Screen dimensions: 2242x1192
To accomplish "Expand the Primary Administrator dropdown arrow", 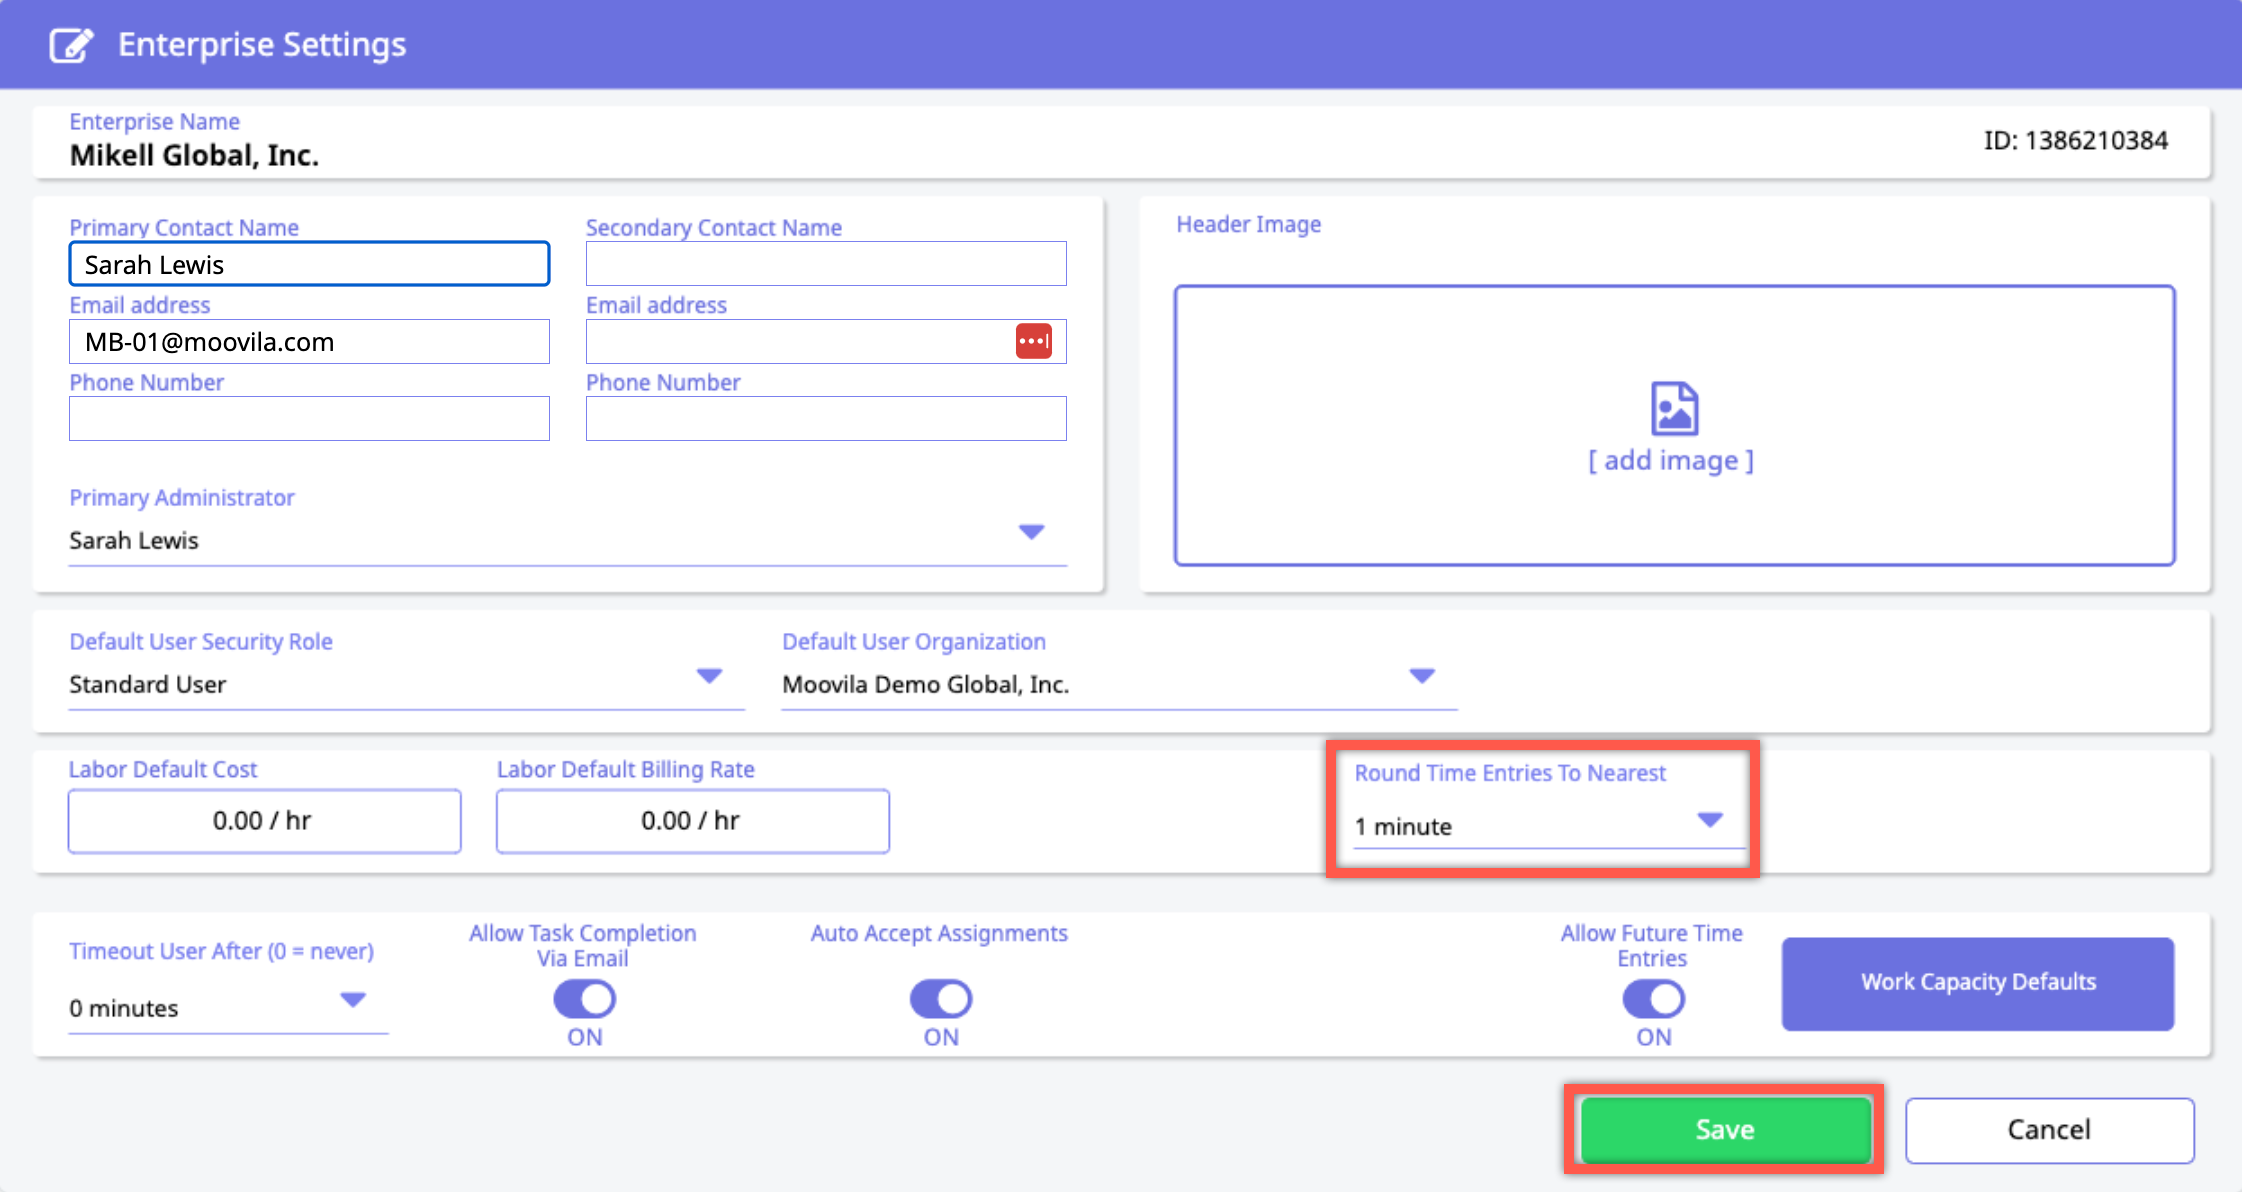I will tap(1031, 531).
